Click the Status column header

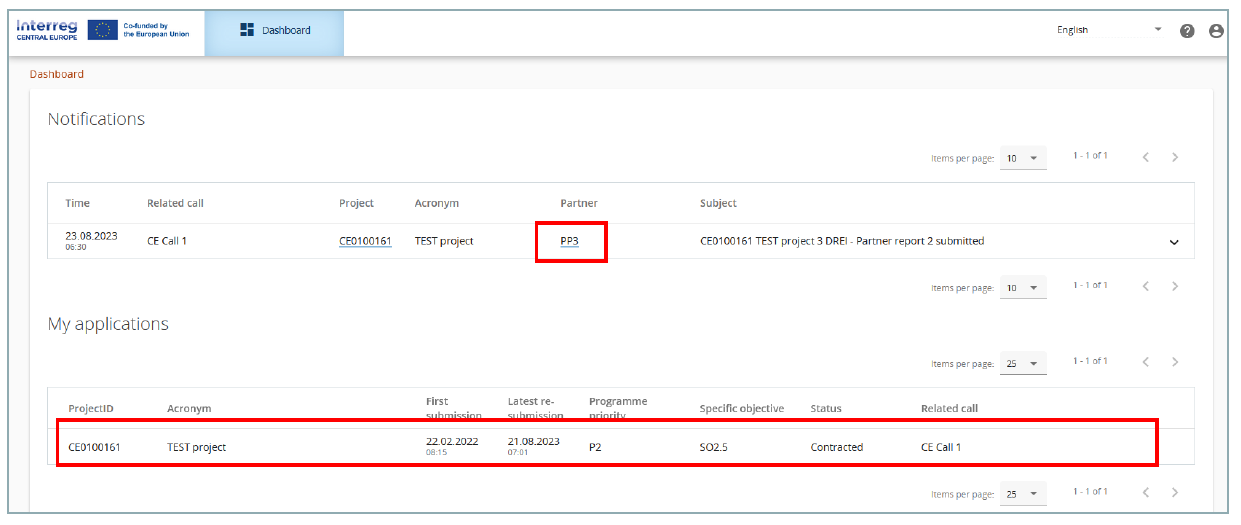coord(826,408)
